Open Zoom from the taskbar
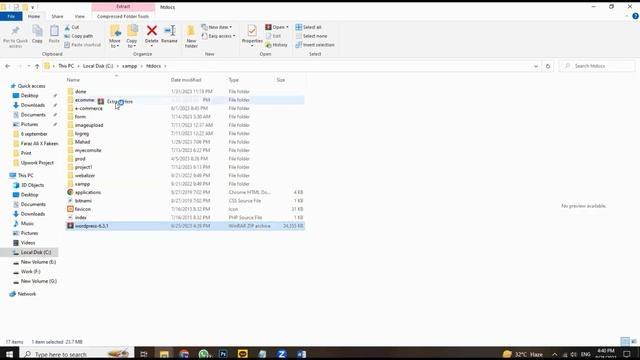Image resolution: width=640 pixels, height=360 pixels. (282, 354)
